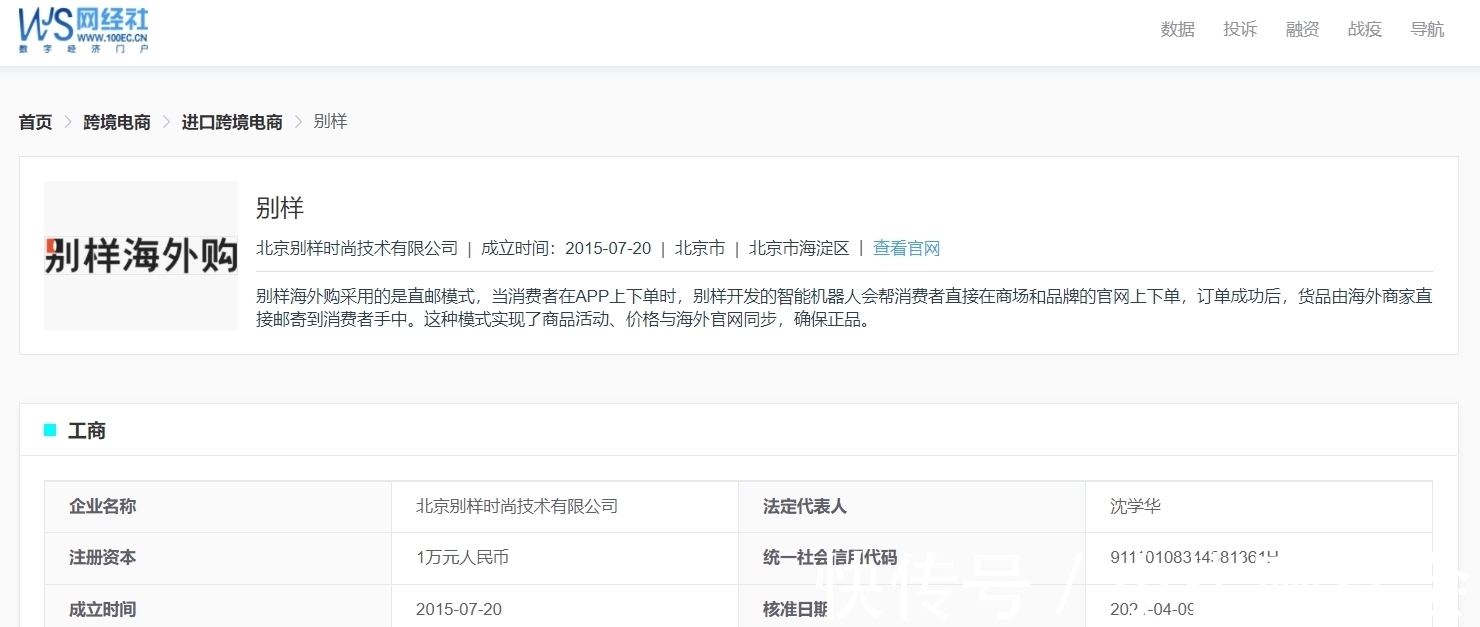Select the company name 北京别样时尚技术有限公司 in the table
The image size is (1480, 627).
click(x=517, y=506)
